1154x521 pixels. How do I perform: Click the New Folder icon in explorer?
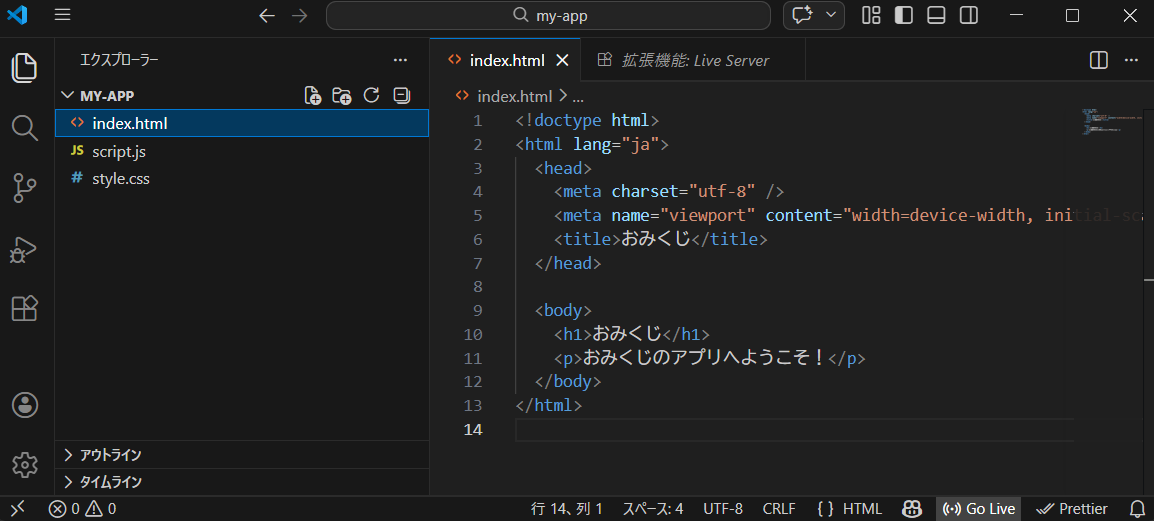(342, 96)
